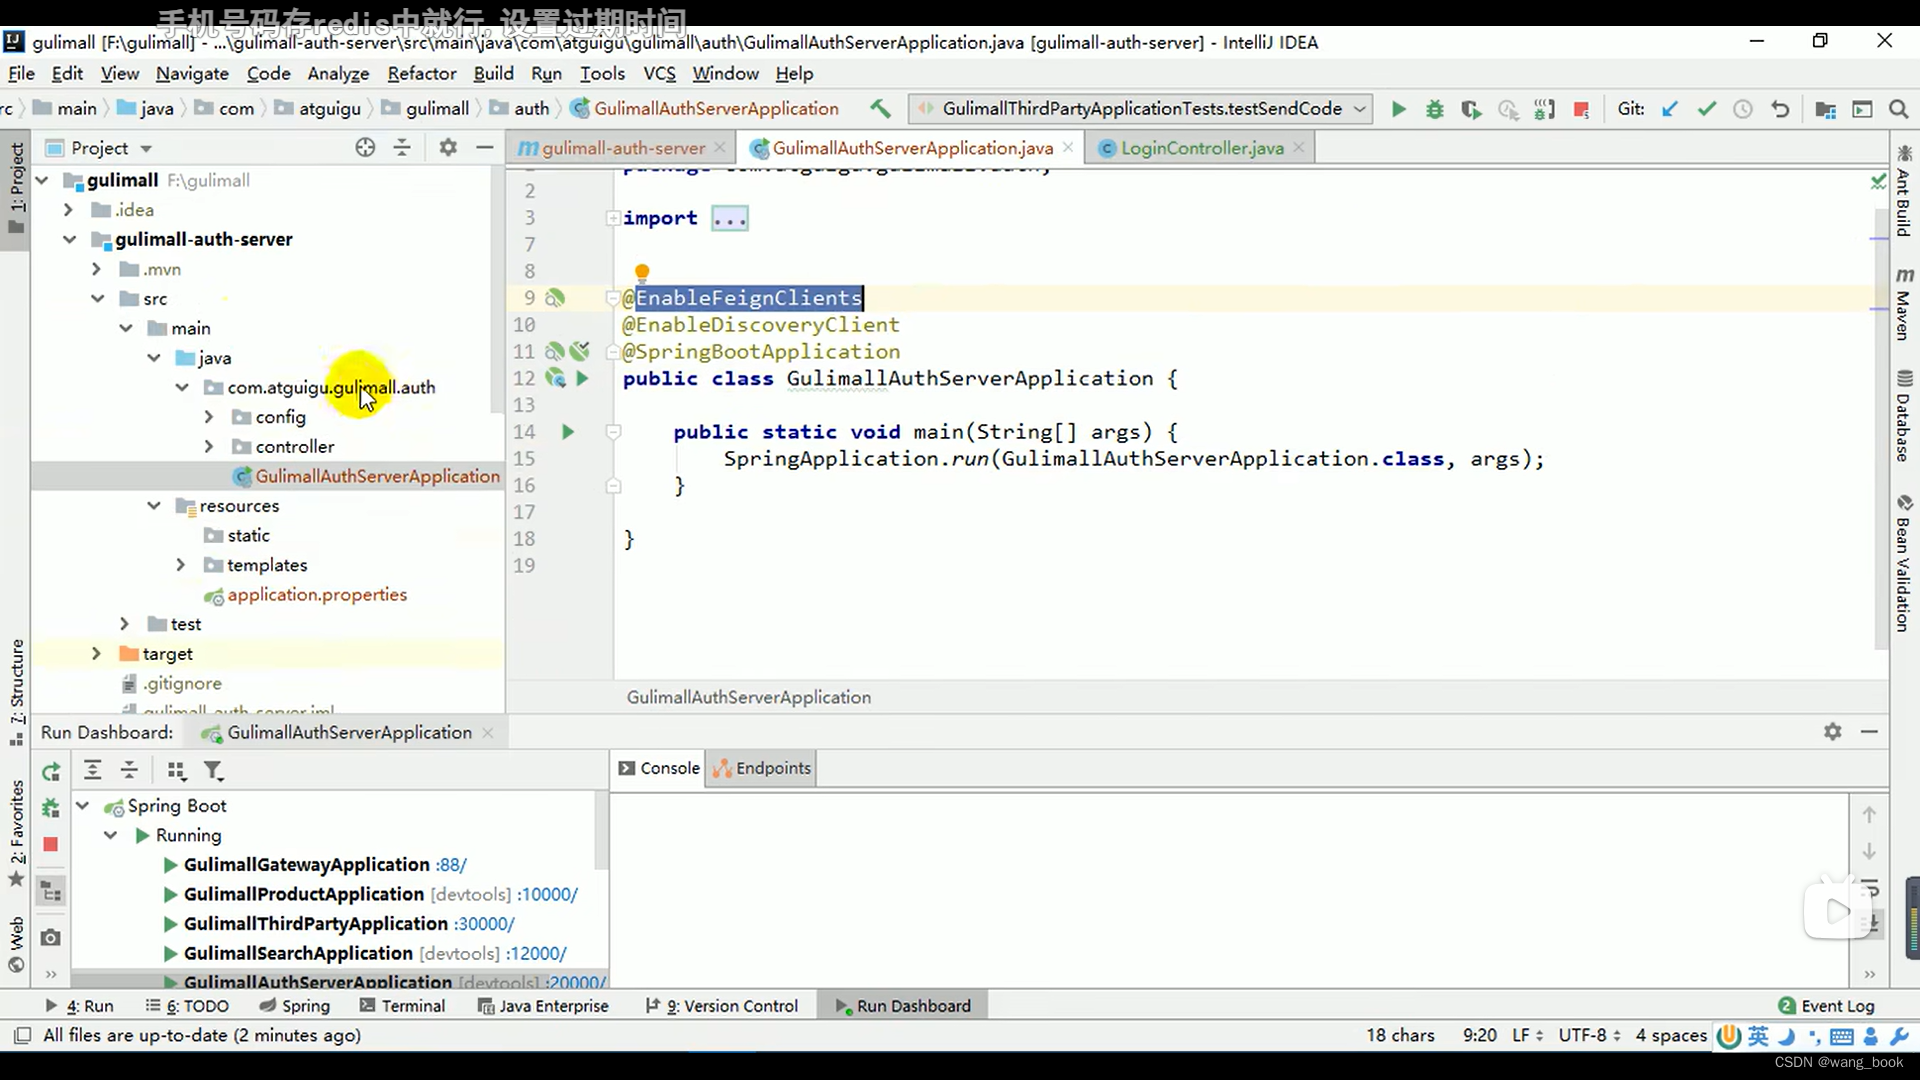Image resolution: width=1920 pixels, height=1080 pixels.
Task: Expand the config package
Action: 208,417
